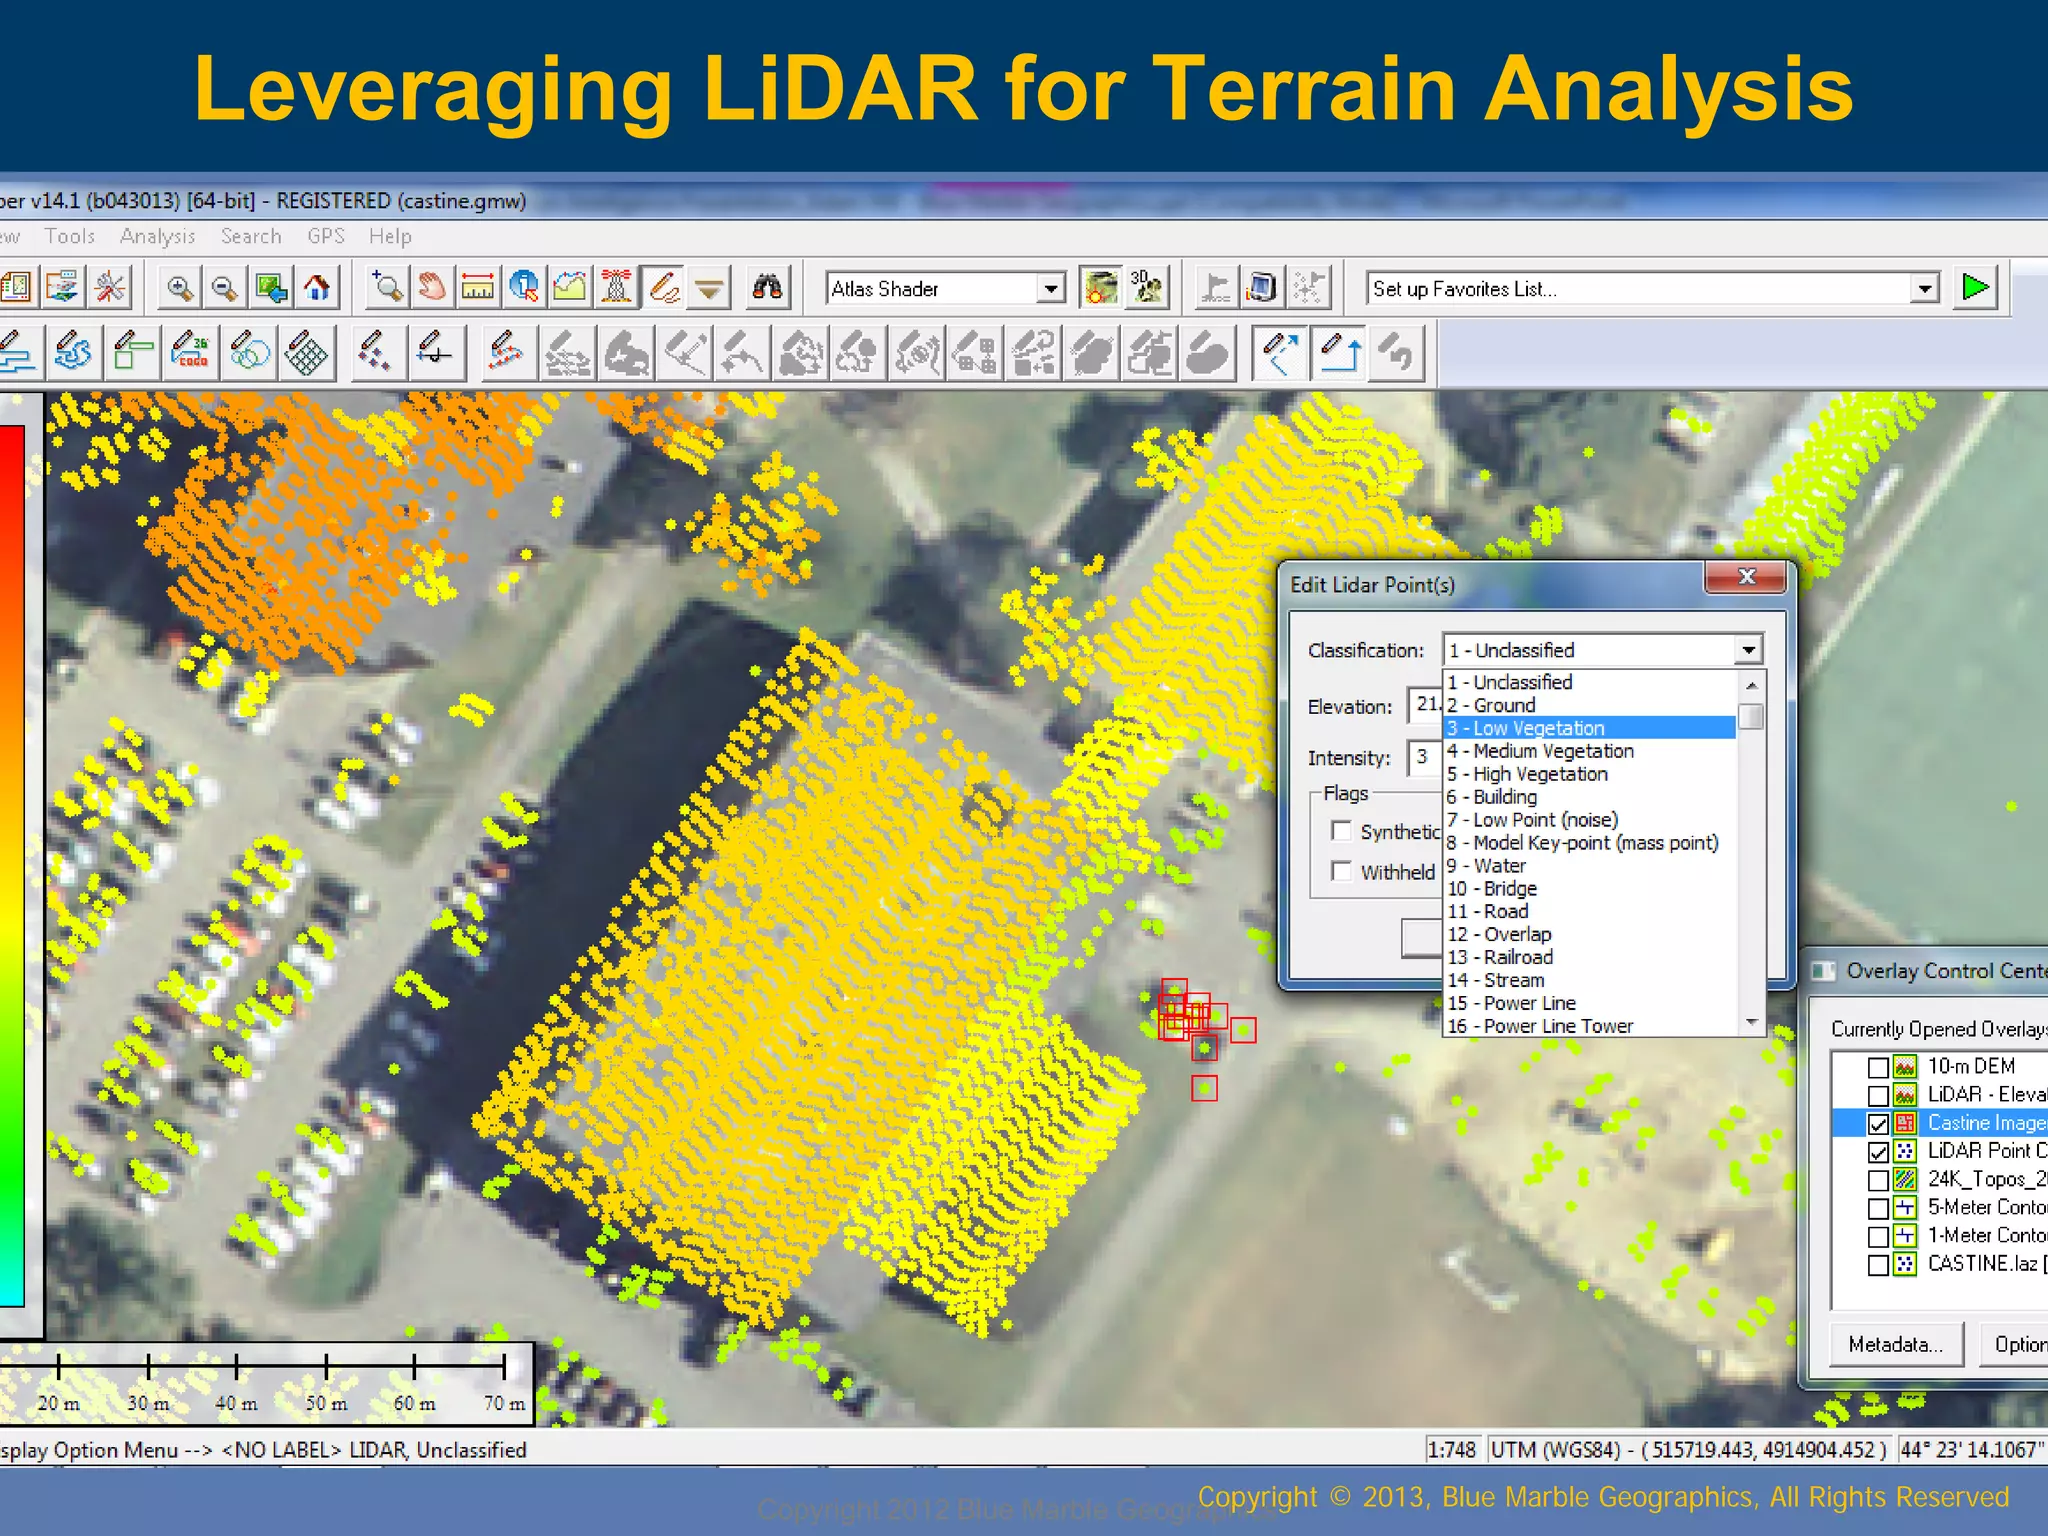Click the Metadata... button
2048x1536 pixels.
(1896, 1344)
